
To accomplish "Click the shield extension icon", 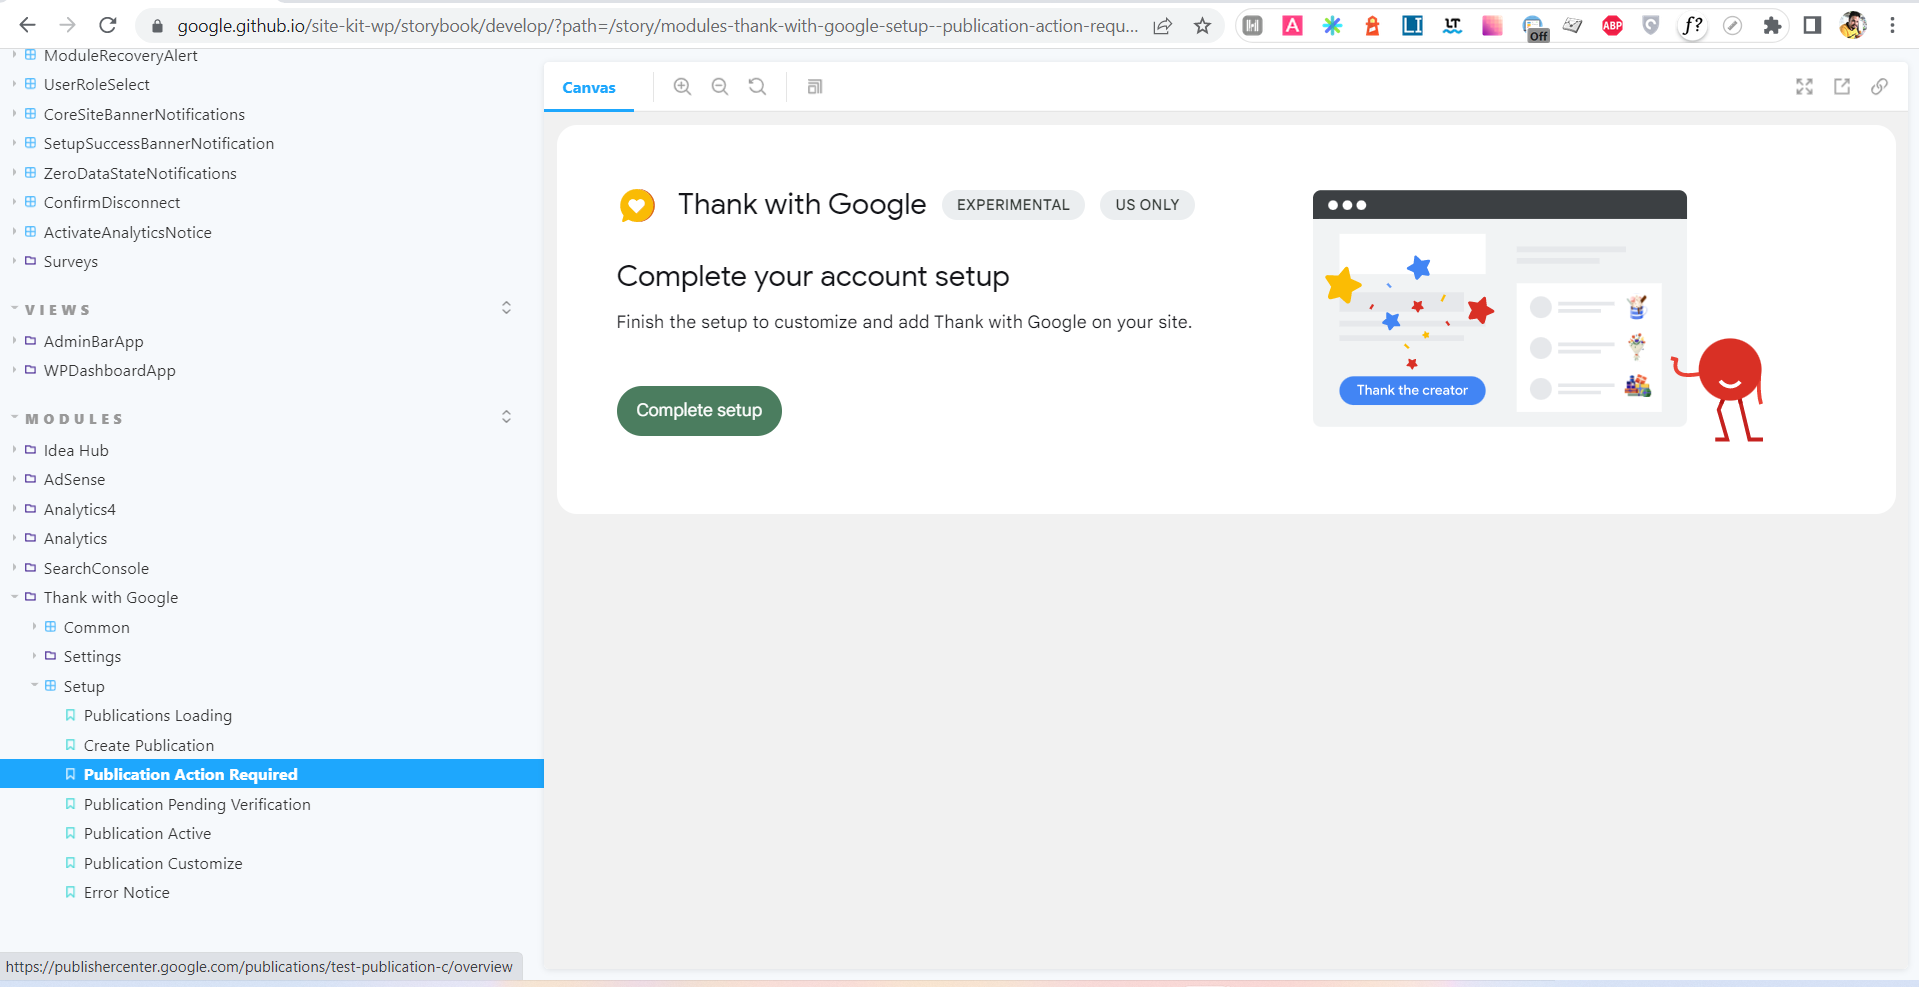I will 1651,26.
